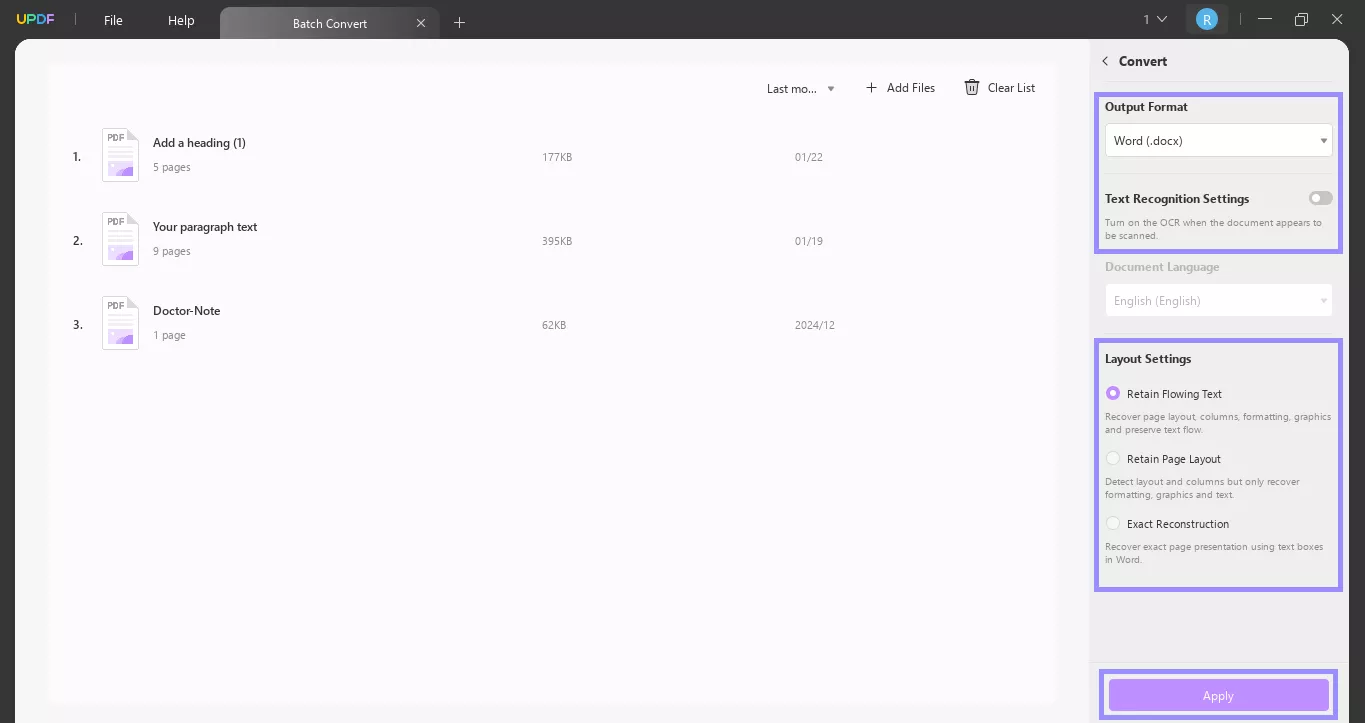
Task: Open the Help menu
Action: click(181, 19)
